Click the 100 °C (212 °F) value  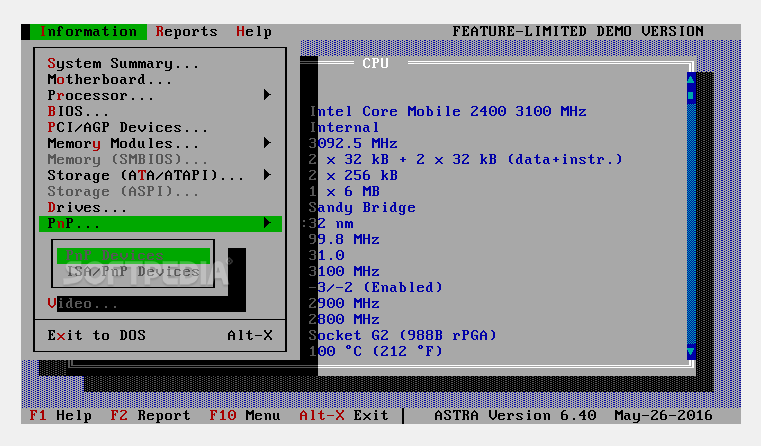coord(376,352)
